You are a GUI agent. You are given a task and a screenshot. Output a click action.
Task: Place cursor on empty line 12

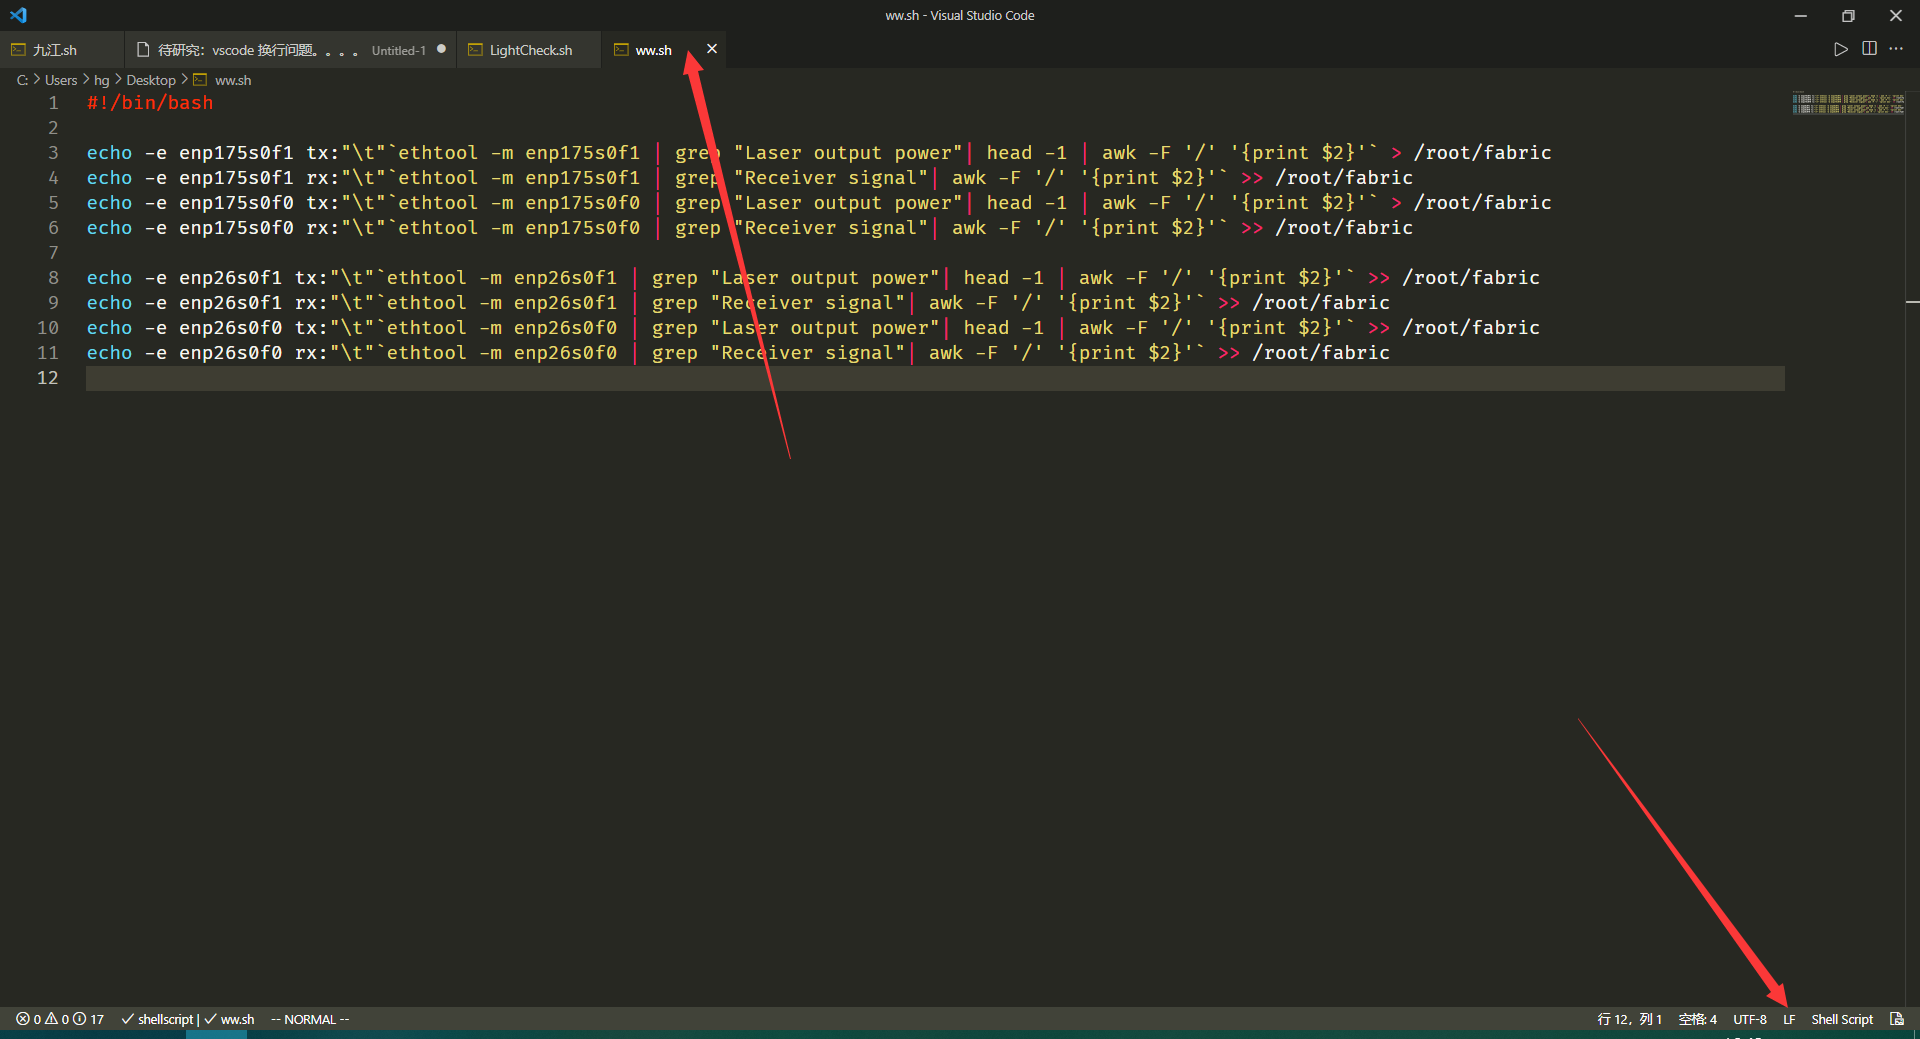coord(935,378)
